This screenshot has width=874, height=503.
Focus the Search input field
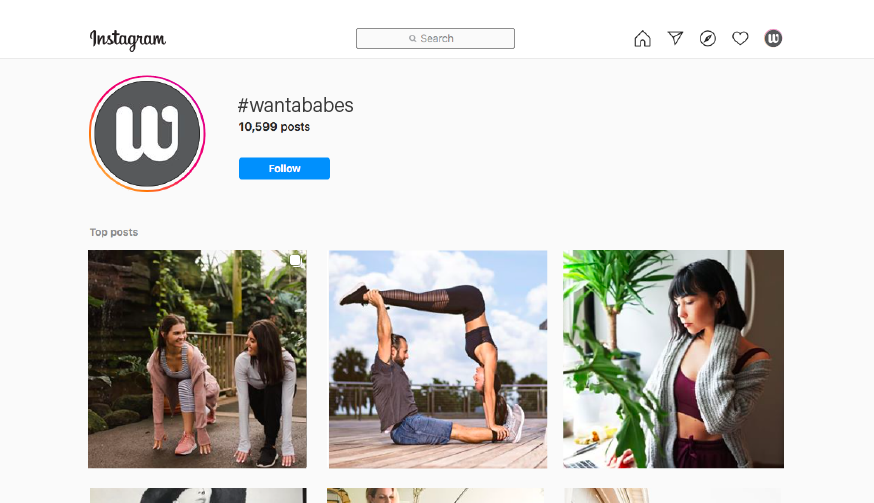[435, 38]
